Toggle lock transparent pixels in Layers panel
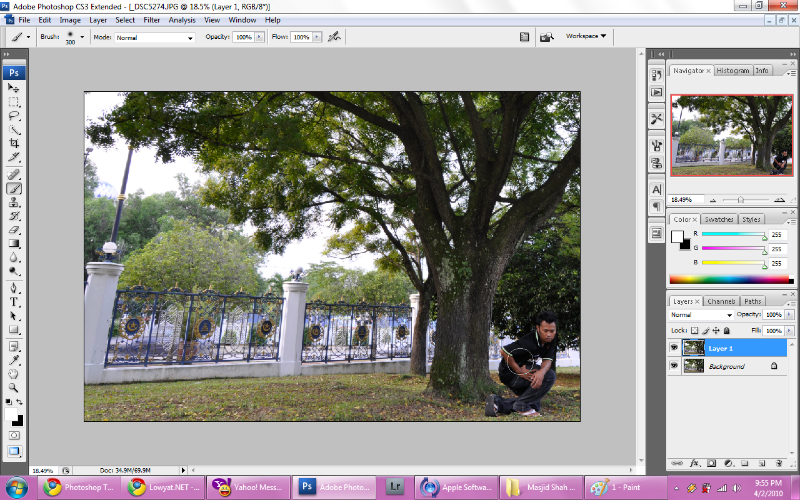Image resolution: width=800 pixels, height=500 pixels. 696,329
